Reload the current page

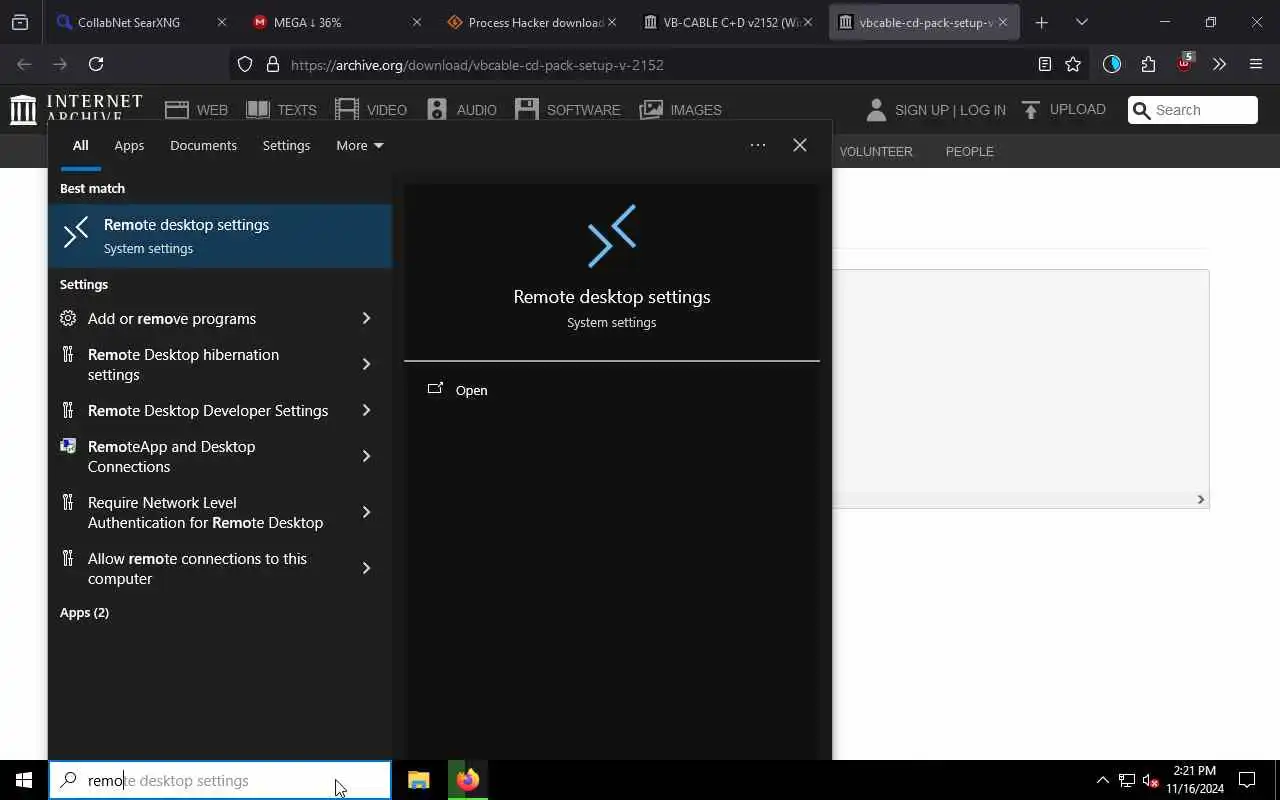point(96,64)
